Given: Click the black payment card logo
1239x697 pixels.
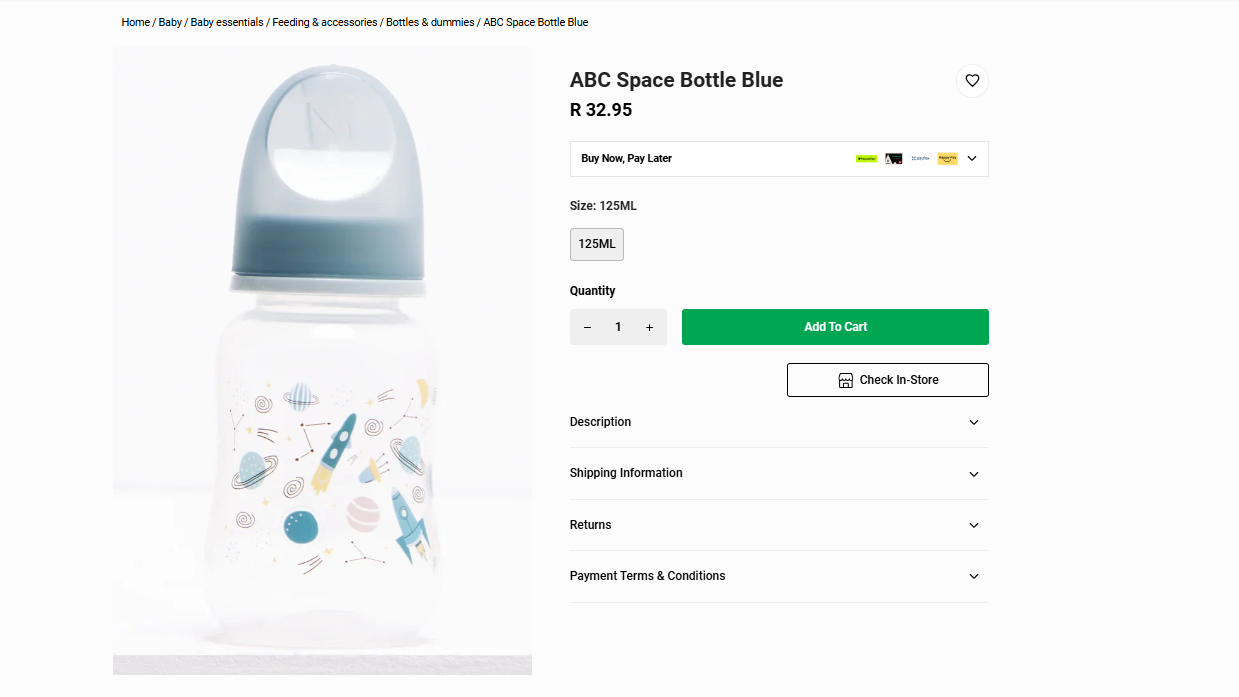Looking at the screenshot, I should (893, 159).
